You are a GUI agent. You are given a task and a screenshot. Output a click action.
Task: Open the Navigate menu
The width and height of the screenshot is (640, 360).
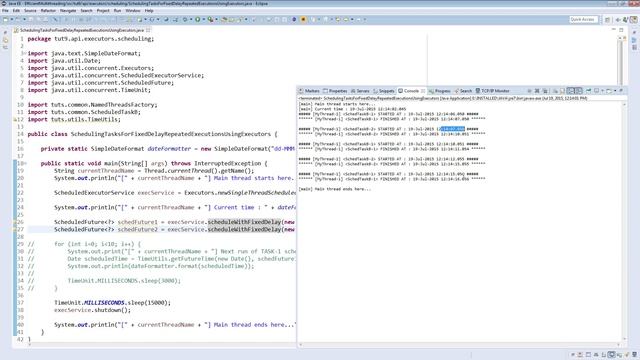pos(68,11)
